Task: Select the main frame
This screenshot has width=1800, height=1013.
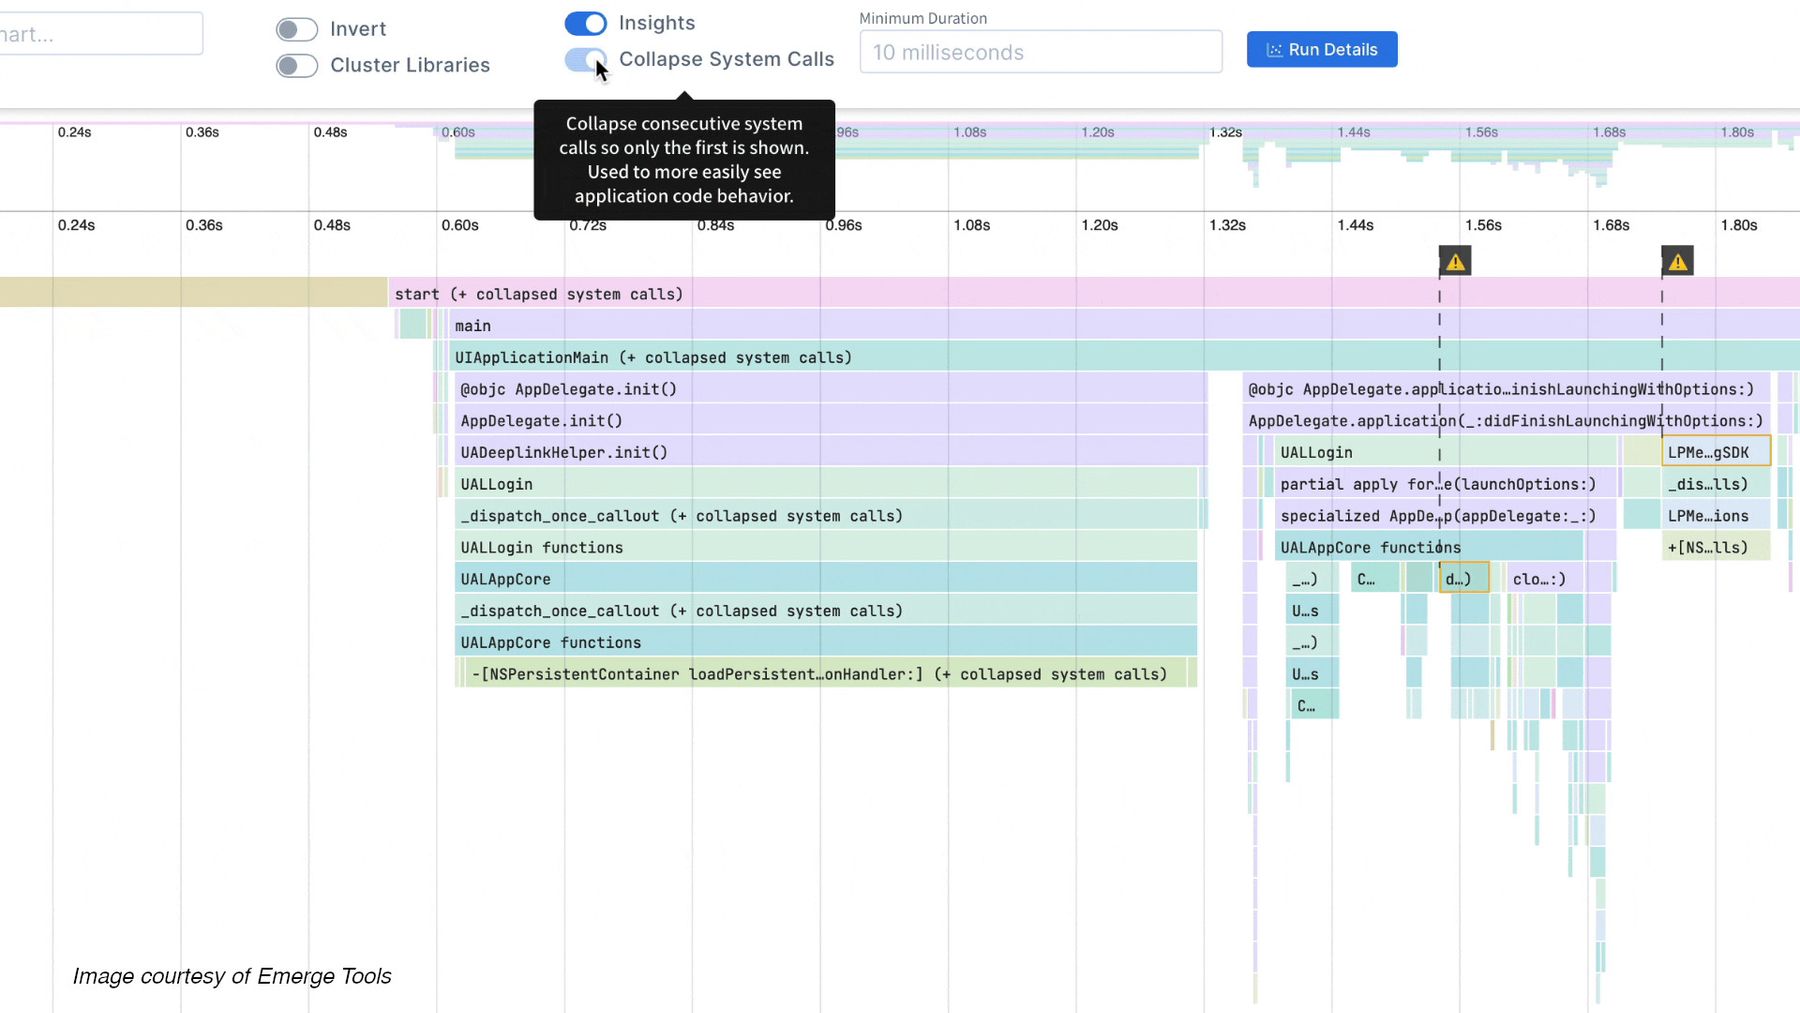Action: [700, 324]
